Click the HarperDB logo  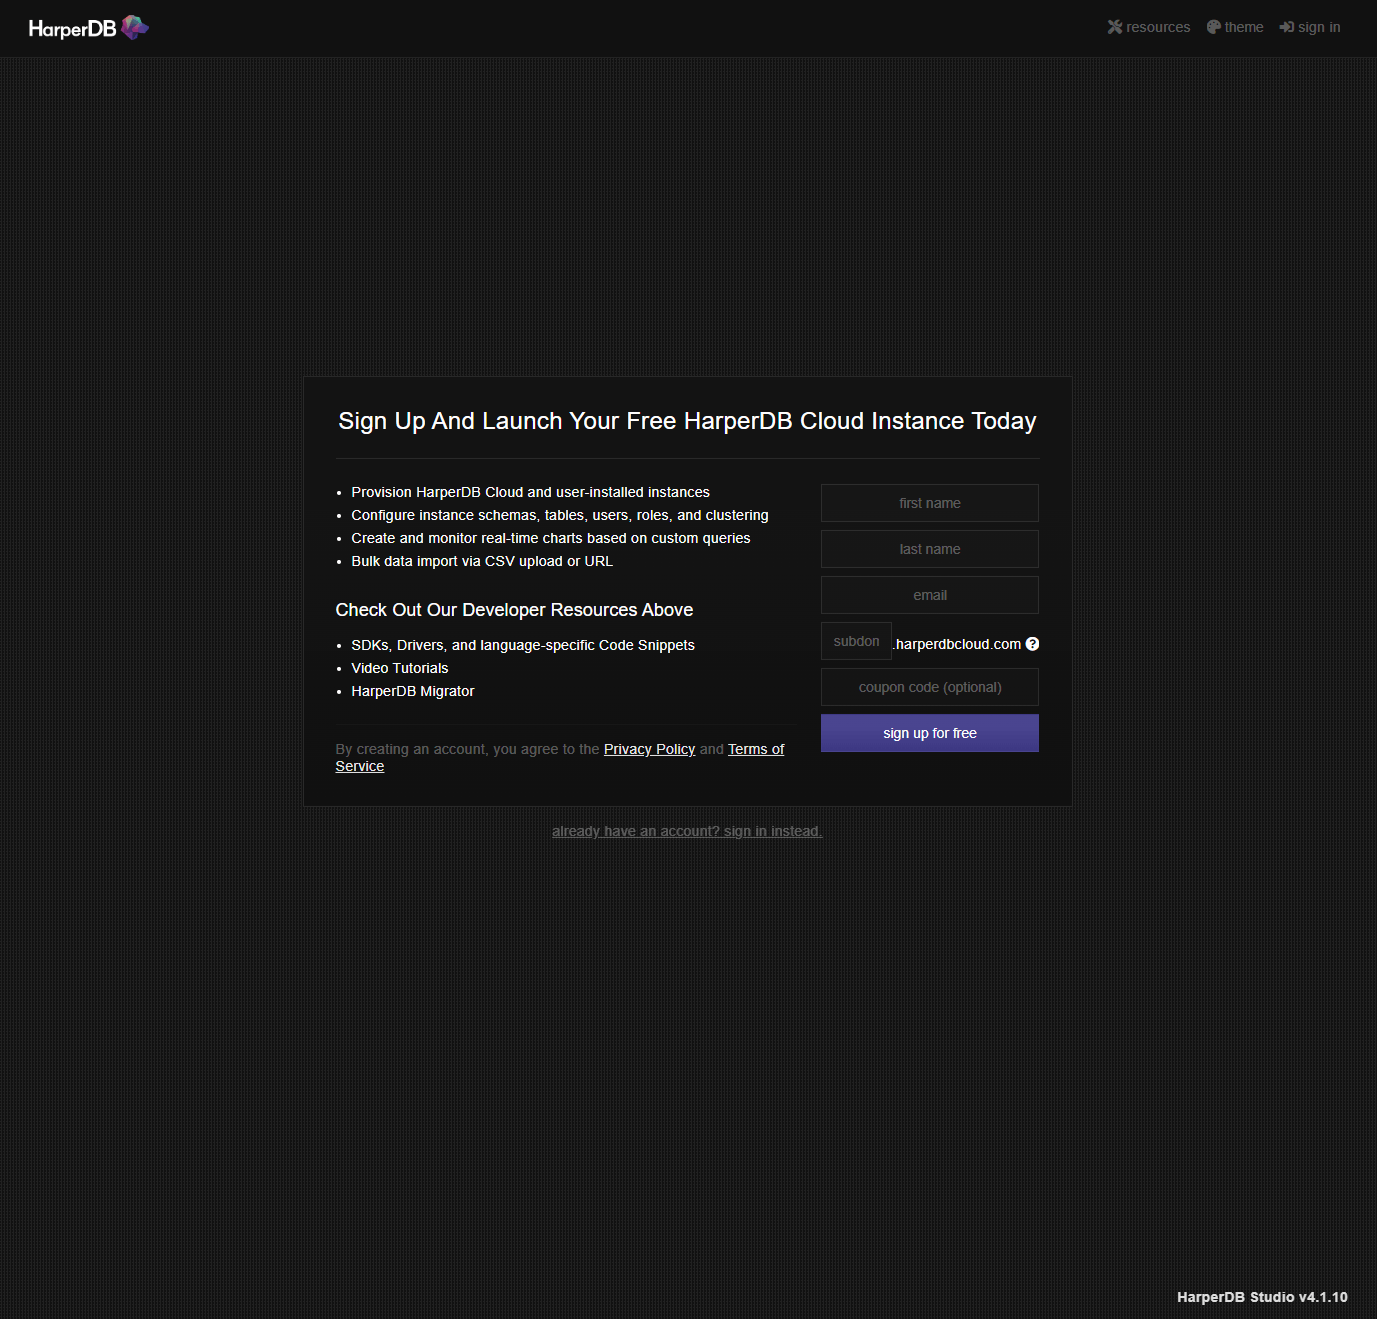[x=89, y=28]
